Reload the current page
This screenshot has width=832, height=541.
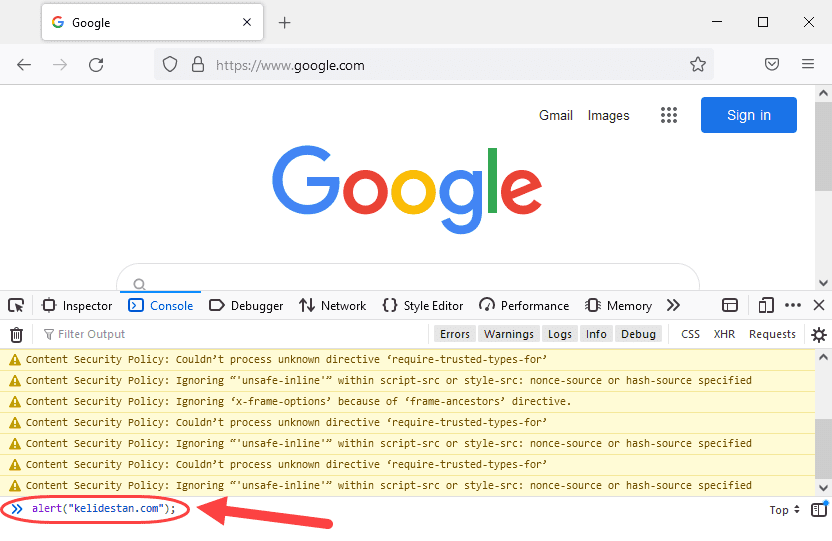(96, 65)
